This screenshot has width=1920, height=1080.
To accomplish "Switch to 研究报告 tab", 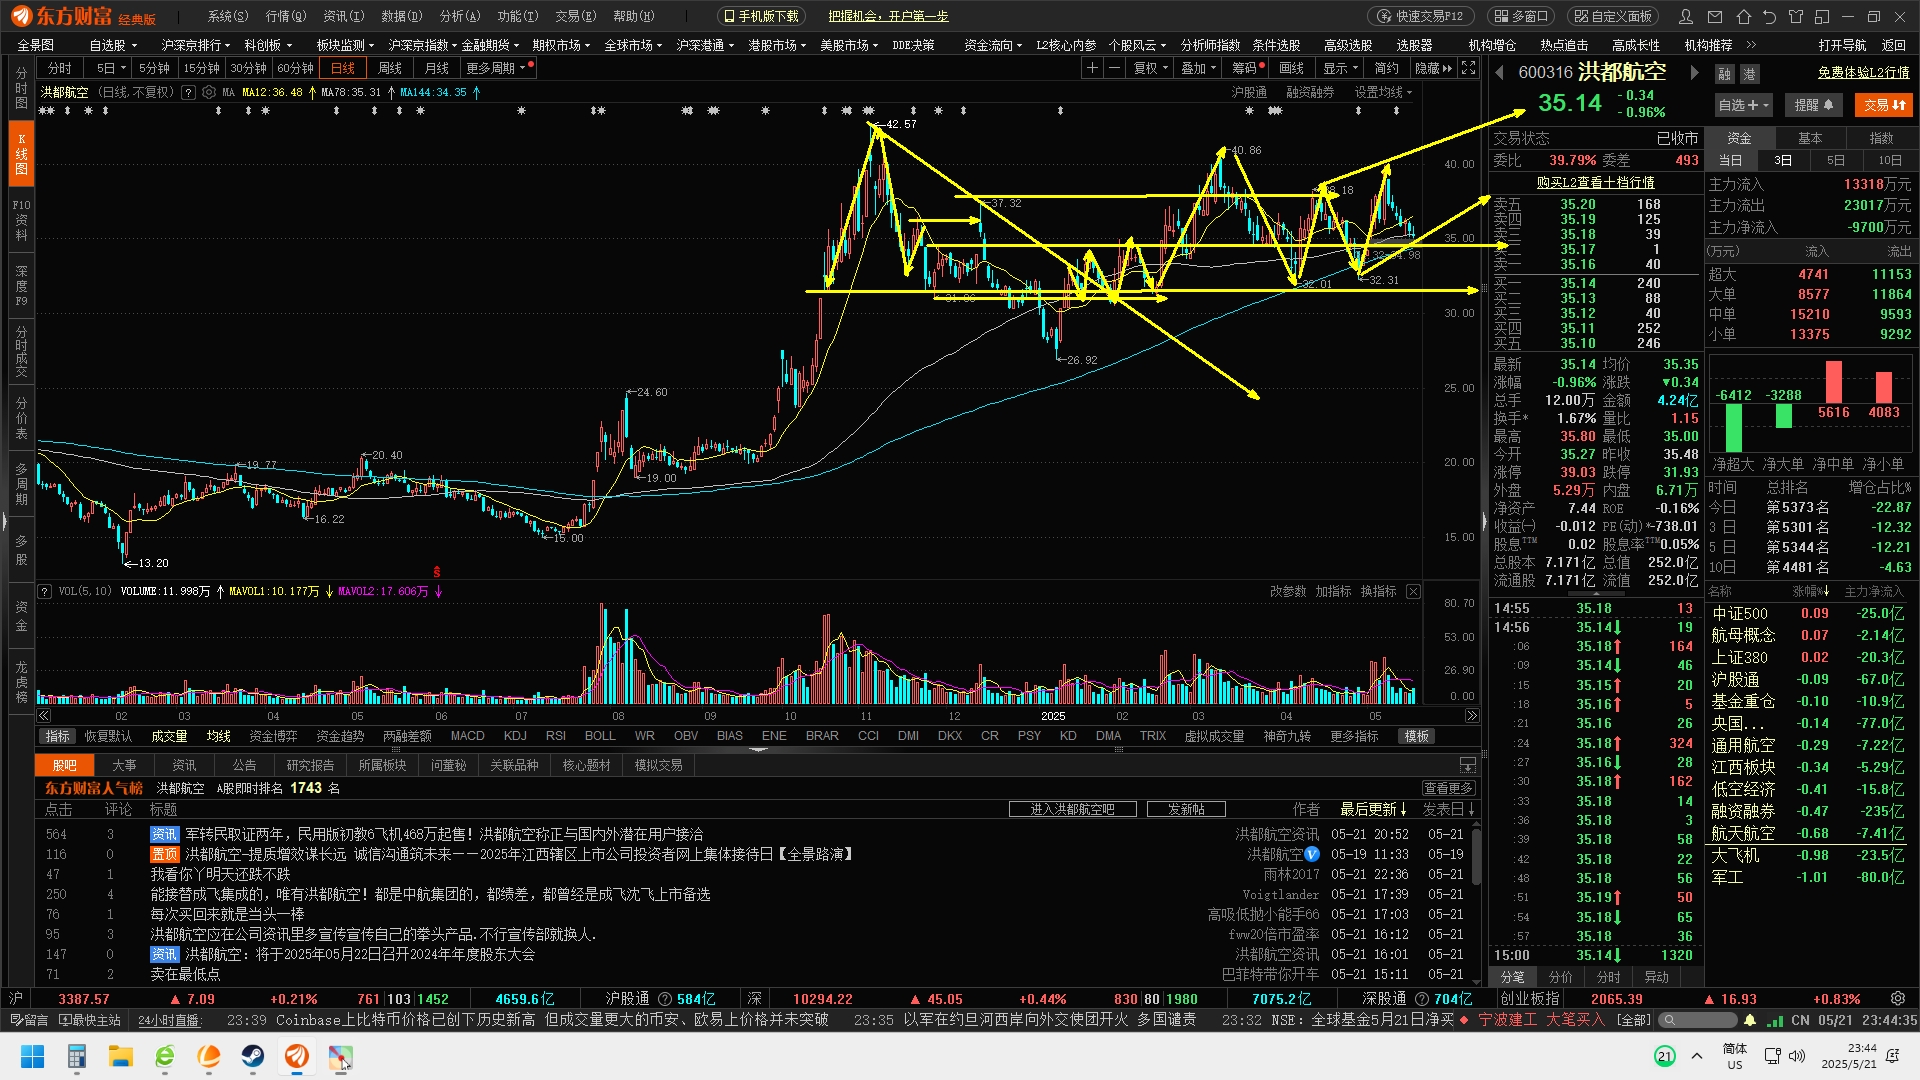I will (x=310, y=765).
